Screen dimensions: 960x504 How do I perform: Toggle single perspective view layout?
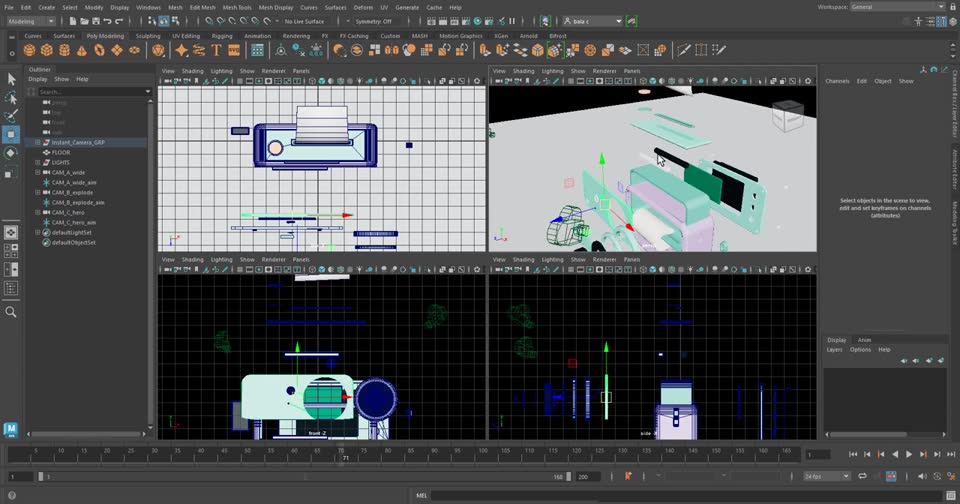(11, 232)
